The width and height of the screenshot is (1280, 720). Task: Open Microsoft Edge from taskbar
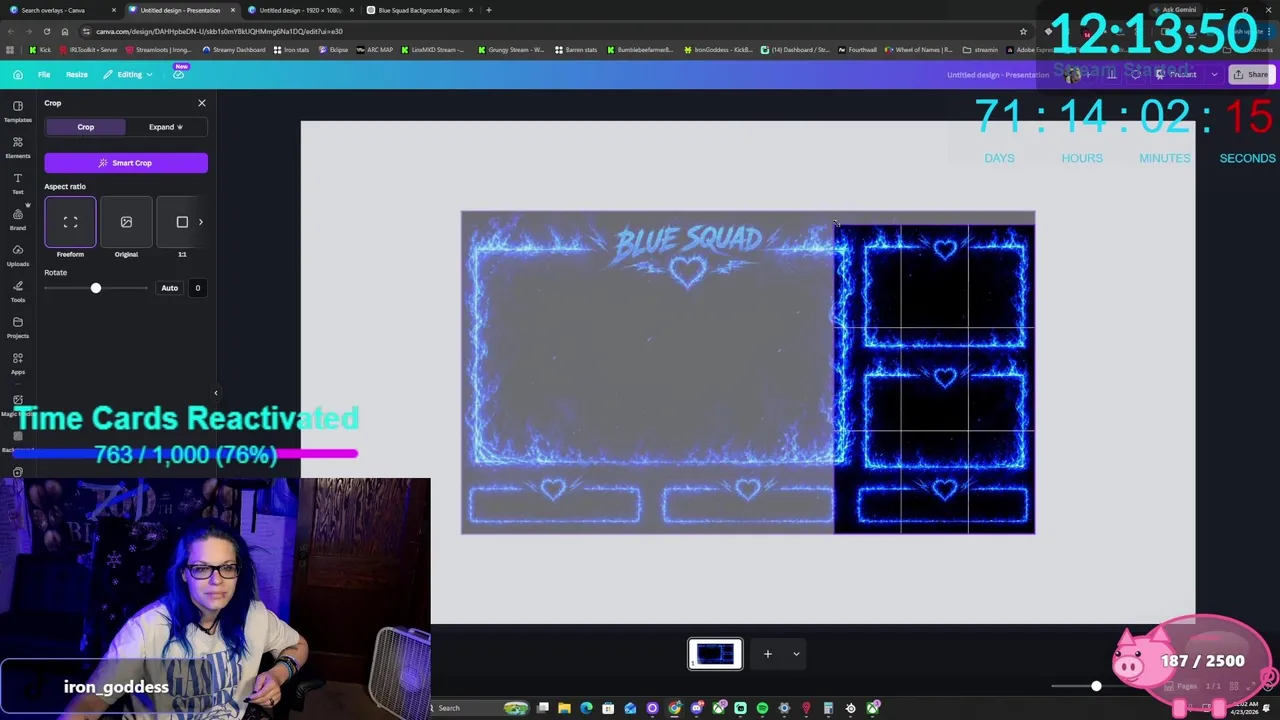click(586, 708)
